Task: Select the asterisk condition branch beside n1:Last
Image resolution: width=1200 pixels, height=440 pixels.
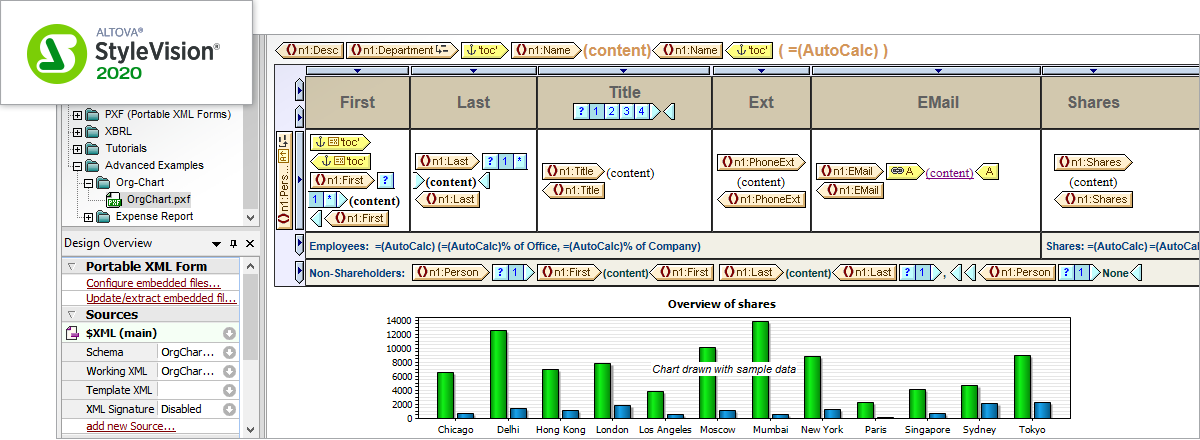Action: [520, 162]
